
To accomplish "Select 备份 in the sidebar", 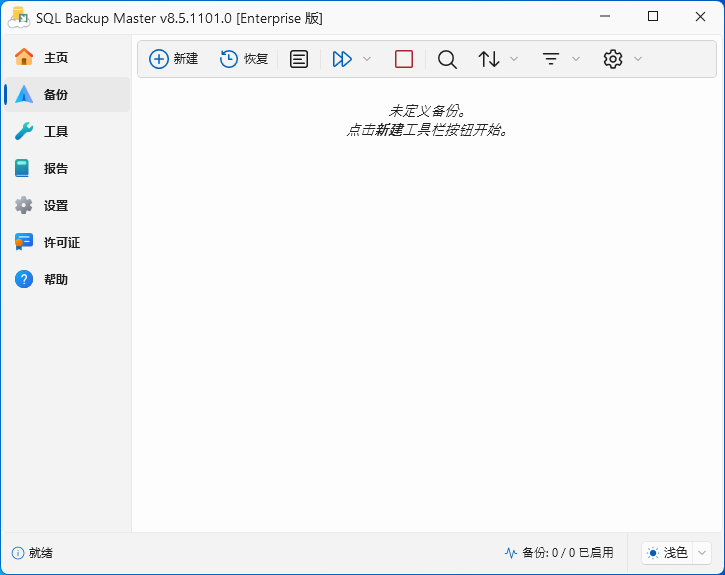I will click(67, 94).
